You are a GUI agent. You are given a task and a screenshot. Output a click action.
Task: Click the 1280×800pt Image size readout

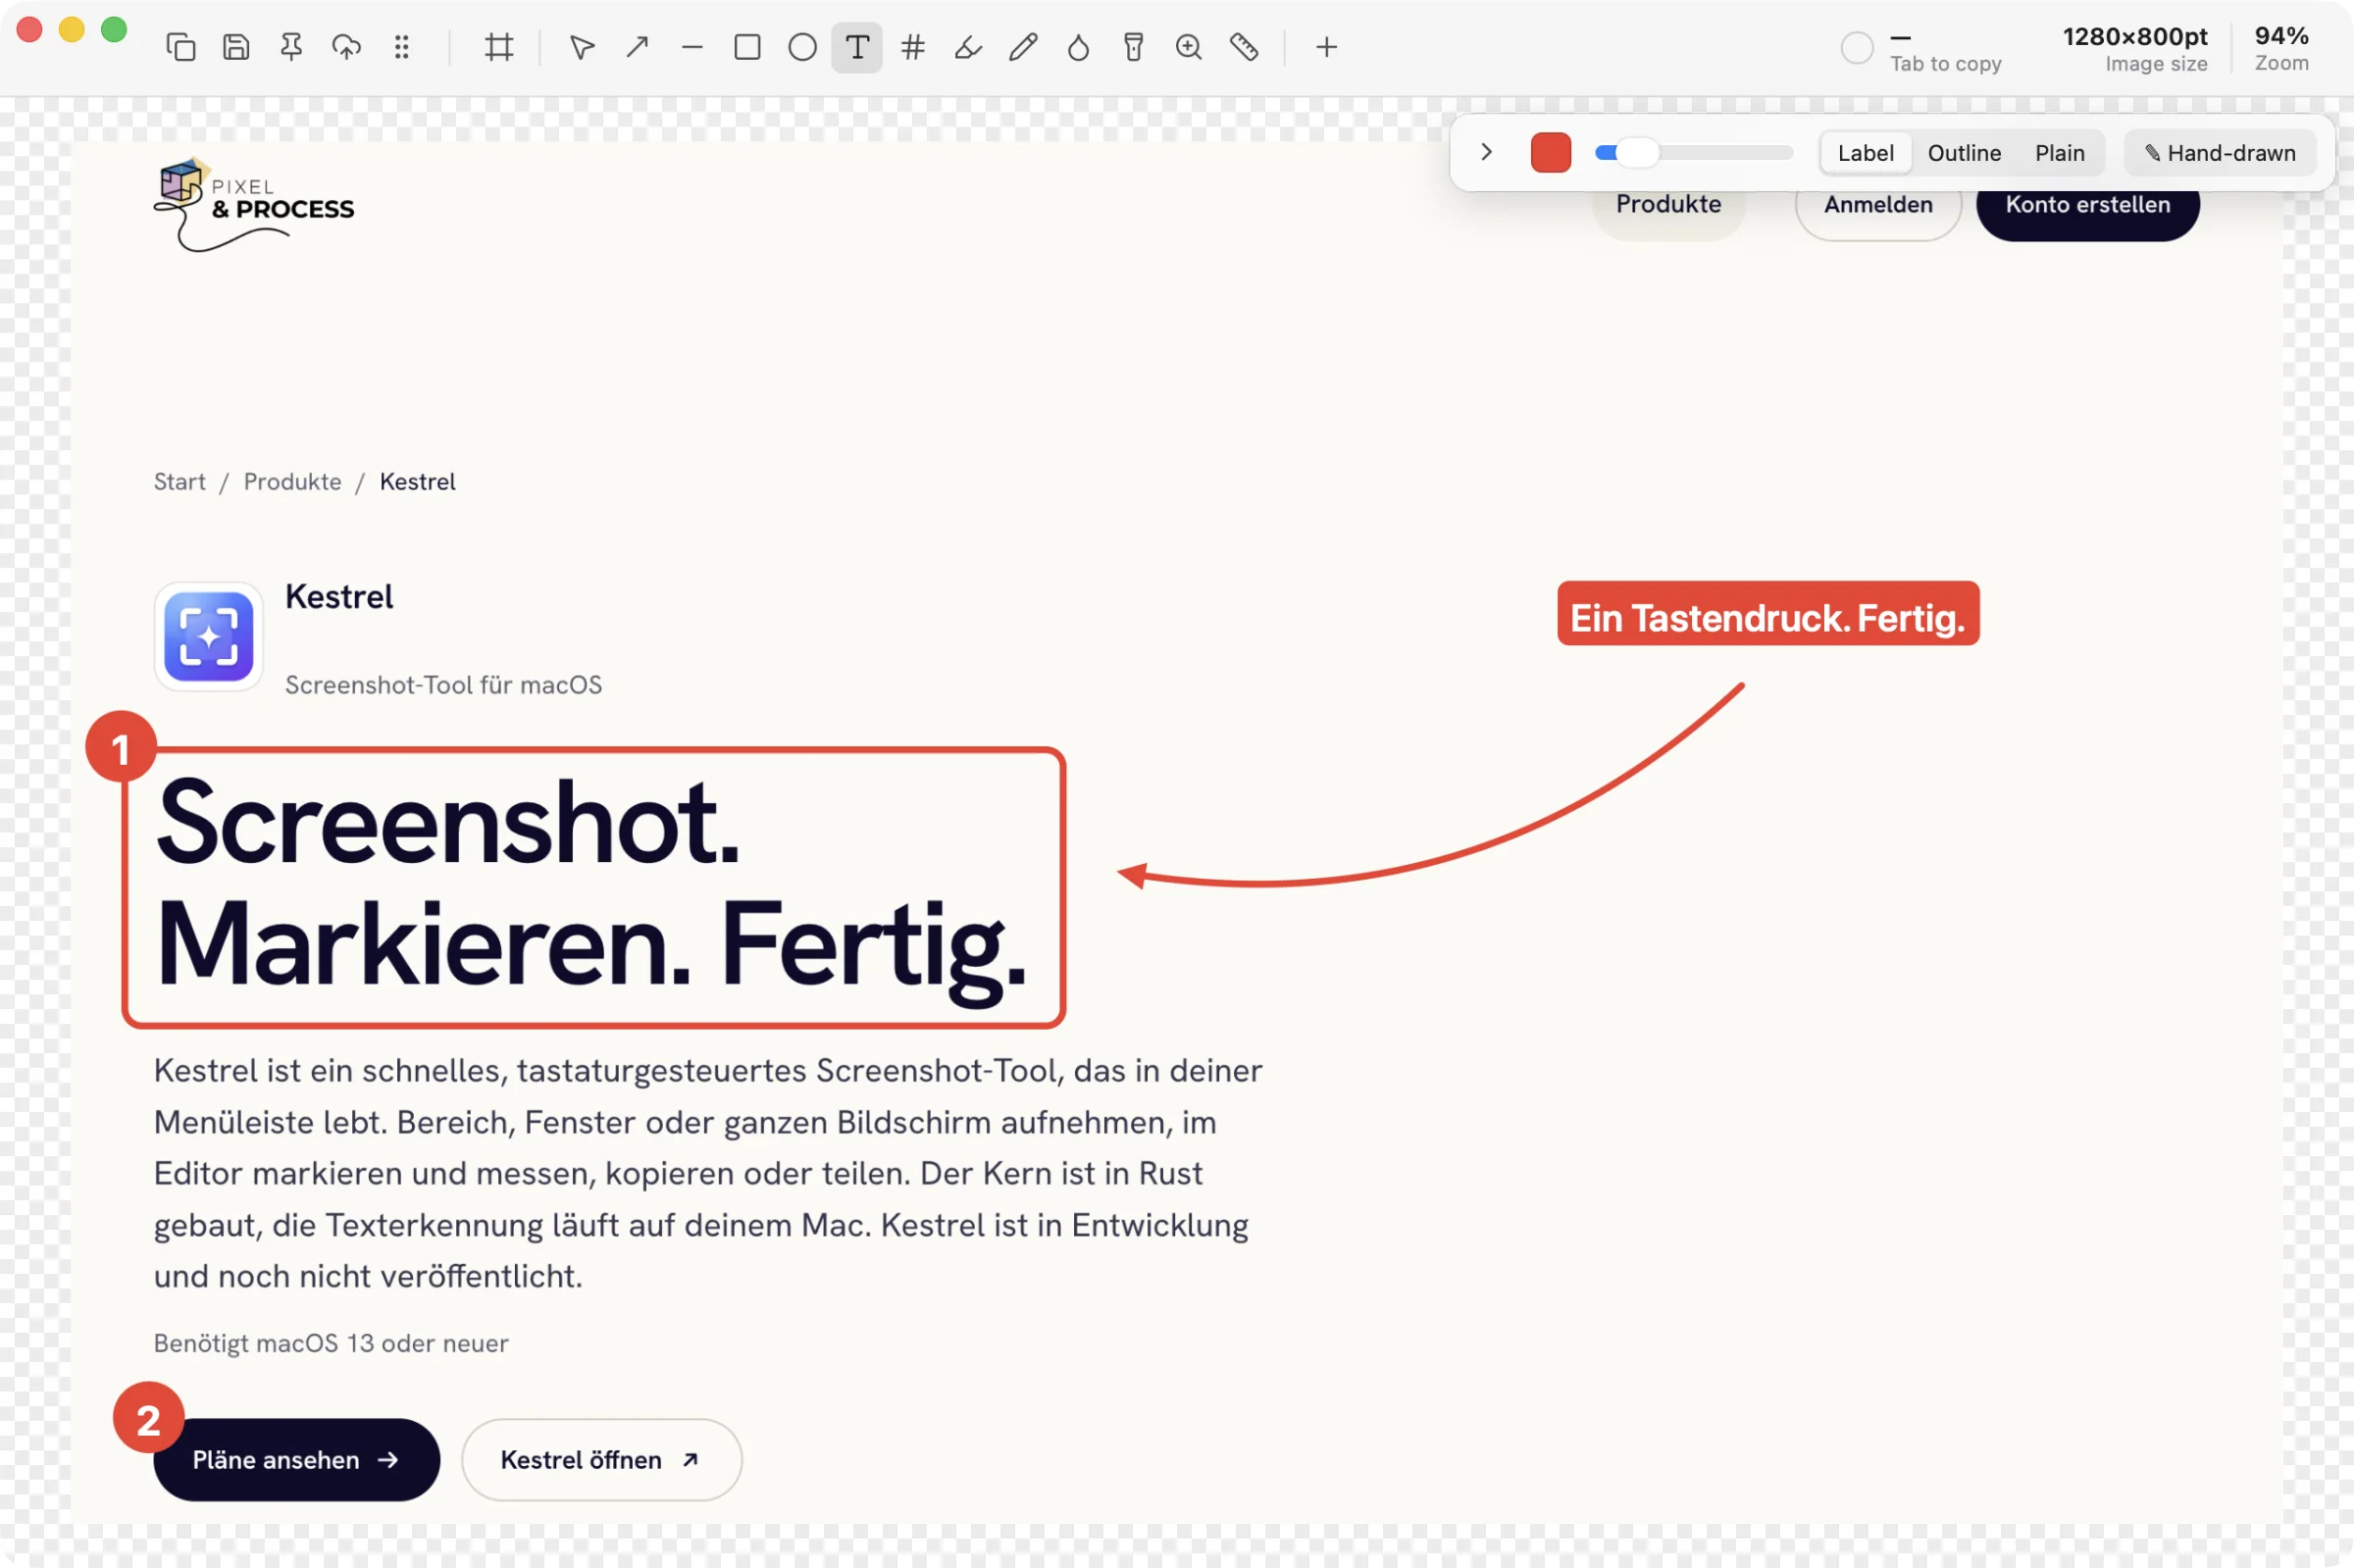pyautogui.click(x=2135, y=48)
